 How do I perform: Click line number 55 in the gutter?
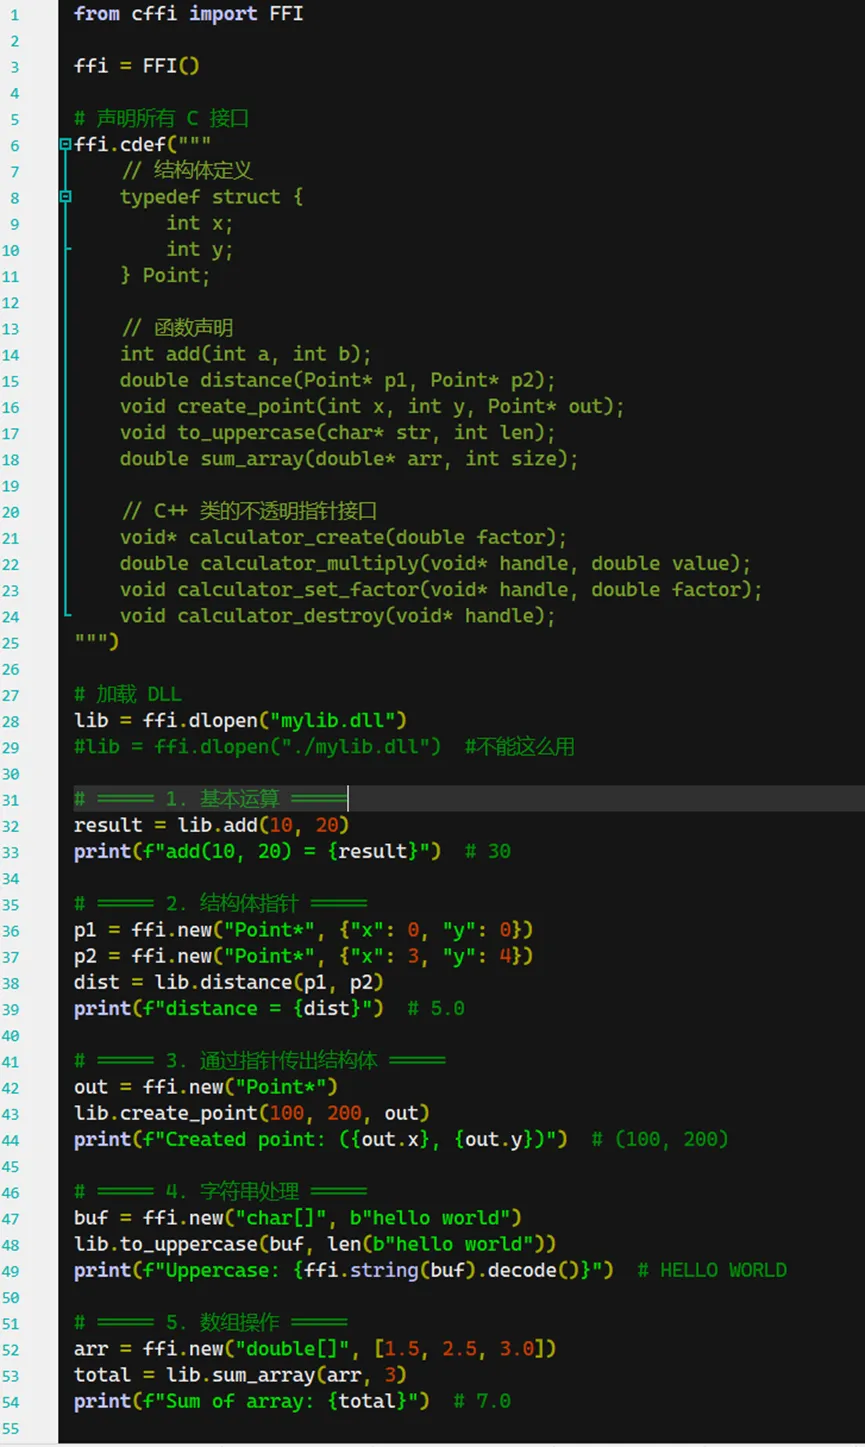click(11, 1427)
